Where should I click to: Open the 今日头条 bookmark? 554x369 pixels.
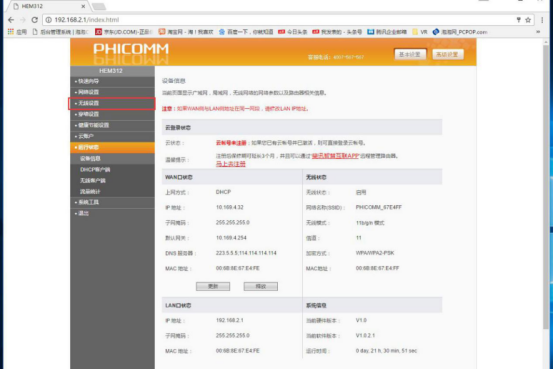[x=292, y=32]
